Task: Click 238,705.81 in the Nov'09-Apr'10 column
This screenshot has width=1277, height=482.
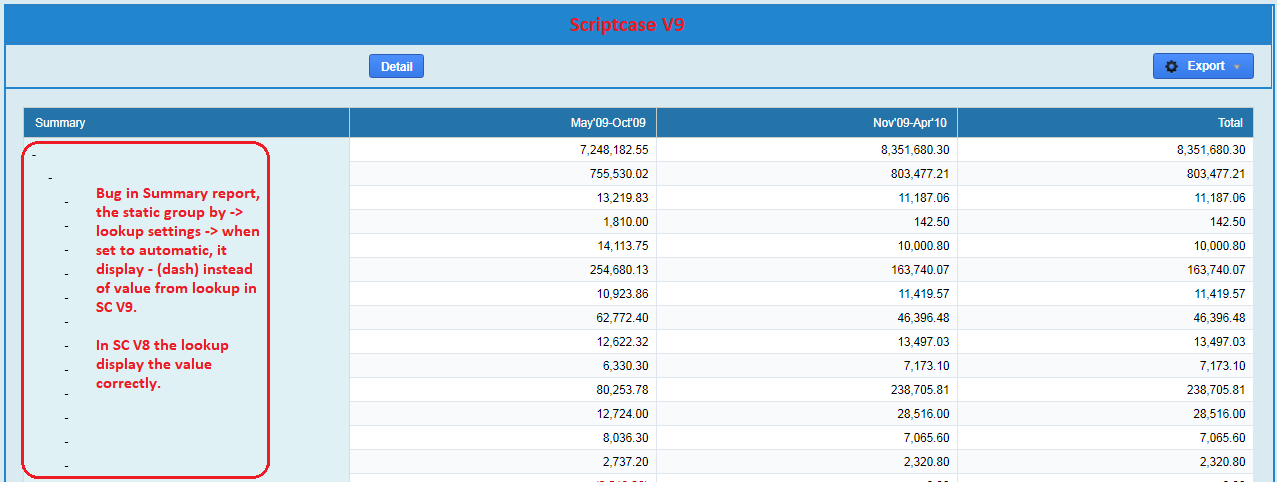Action: point(920,390)
